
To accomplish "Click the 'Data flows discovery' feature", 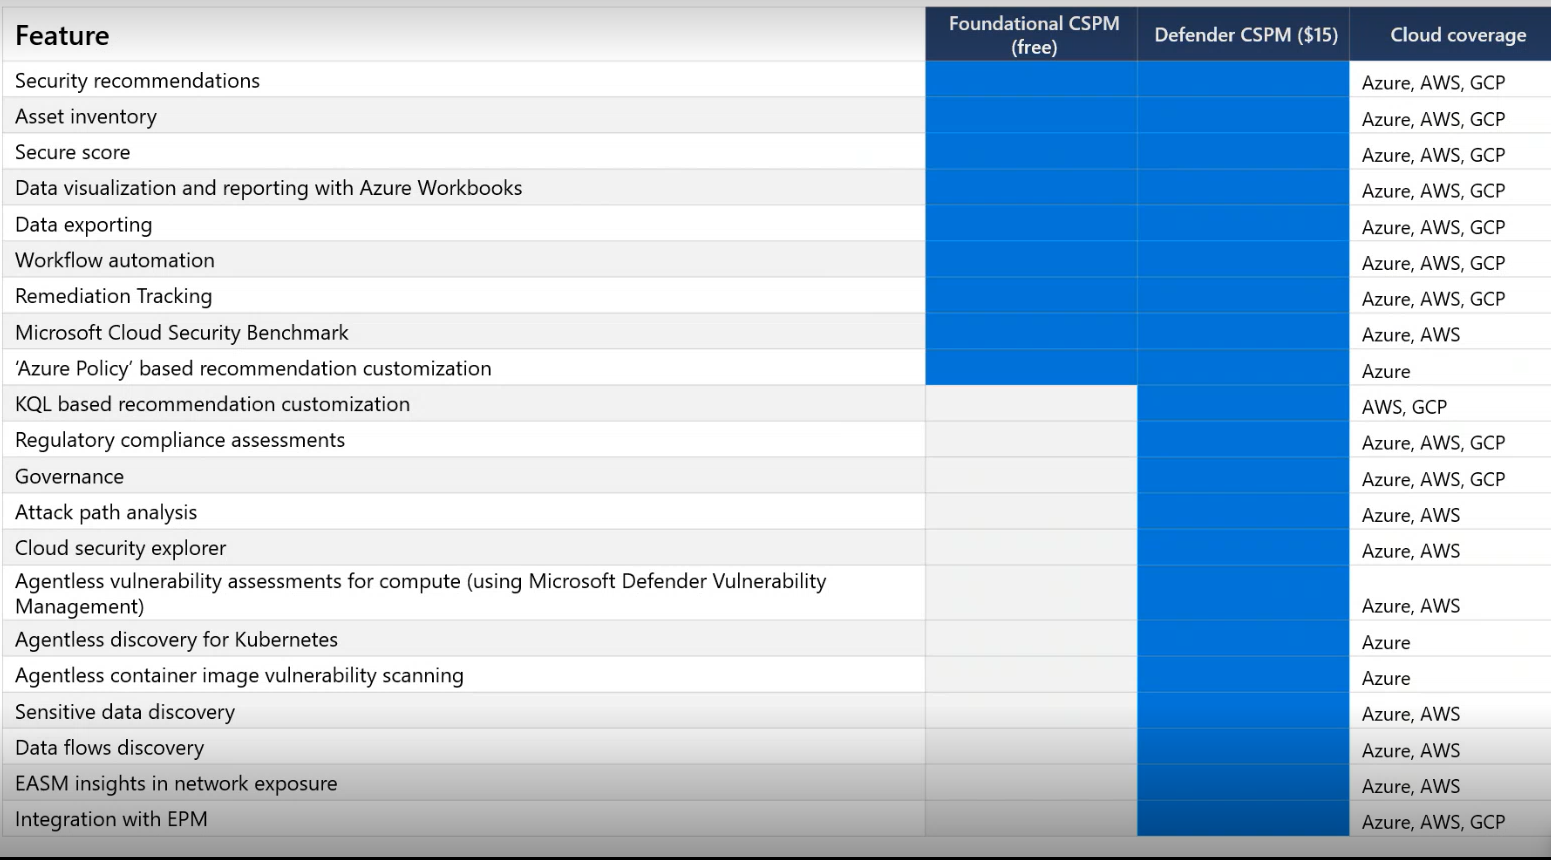I will (109, 748).
